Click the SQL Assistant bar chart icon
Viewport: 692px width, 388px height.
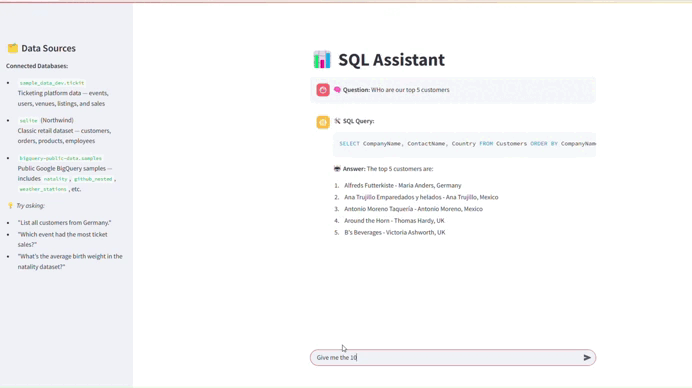pyautogui.click(x=322, y=60)
